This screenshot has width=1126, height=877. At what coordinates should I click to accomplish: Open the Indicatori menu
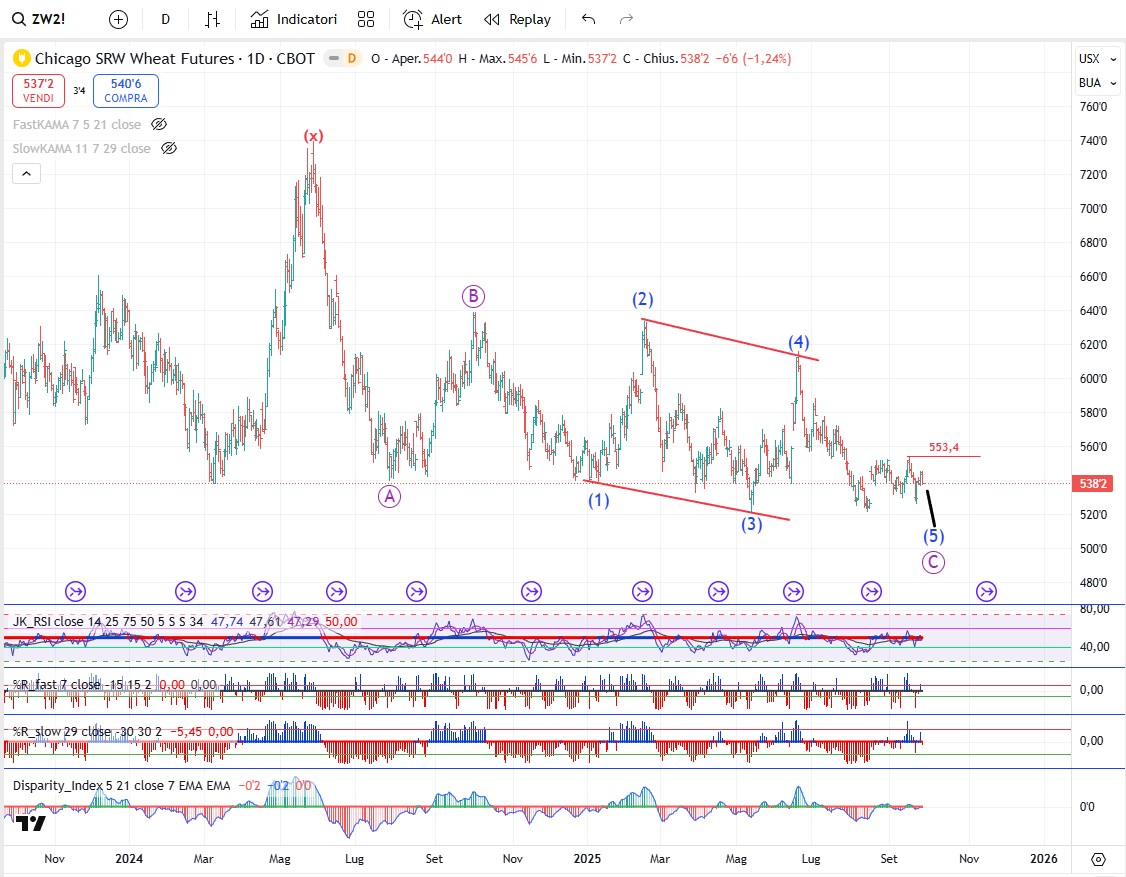tap(294, 19)
